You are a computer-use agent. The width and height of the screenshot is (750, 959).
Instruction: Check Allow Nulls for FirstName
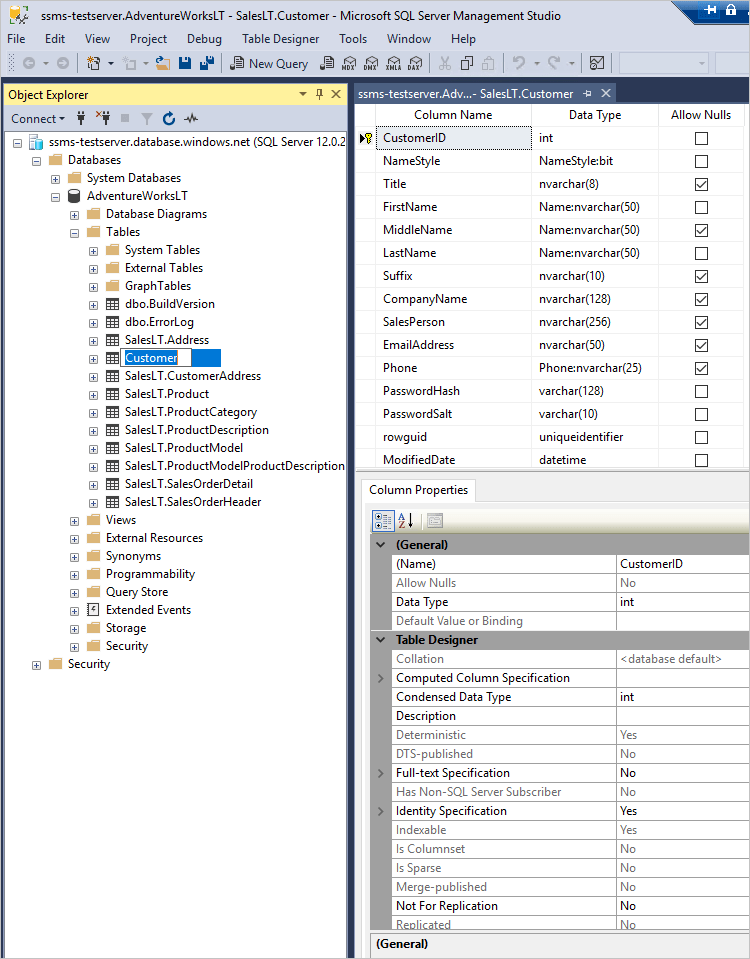(701, 207)
